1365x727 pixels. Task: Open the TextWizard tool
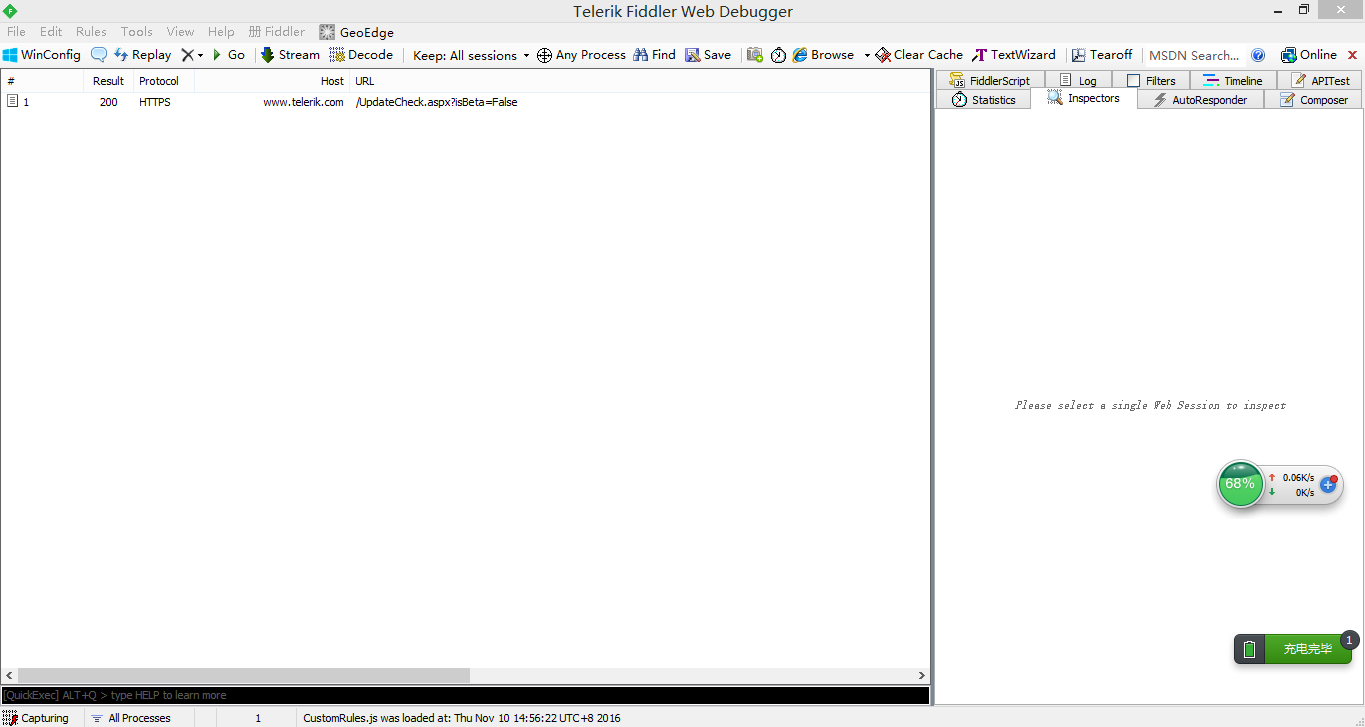tap(1013, 55)
